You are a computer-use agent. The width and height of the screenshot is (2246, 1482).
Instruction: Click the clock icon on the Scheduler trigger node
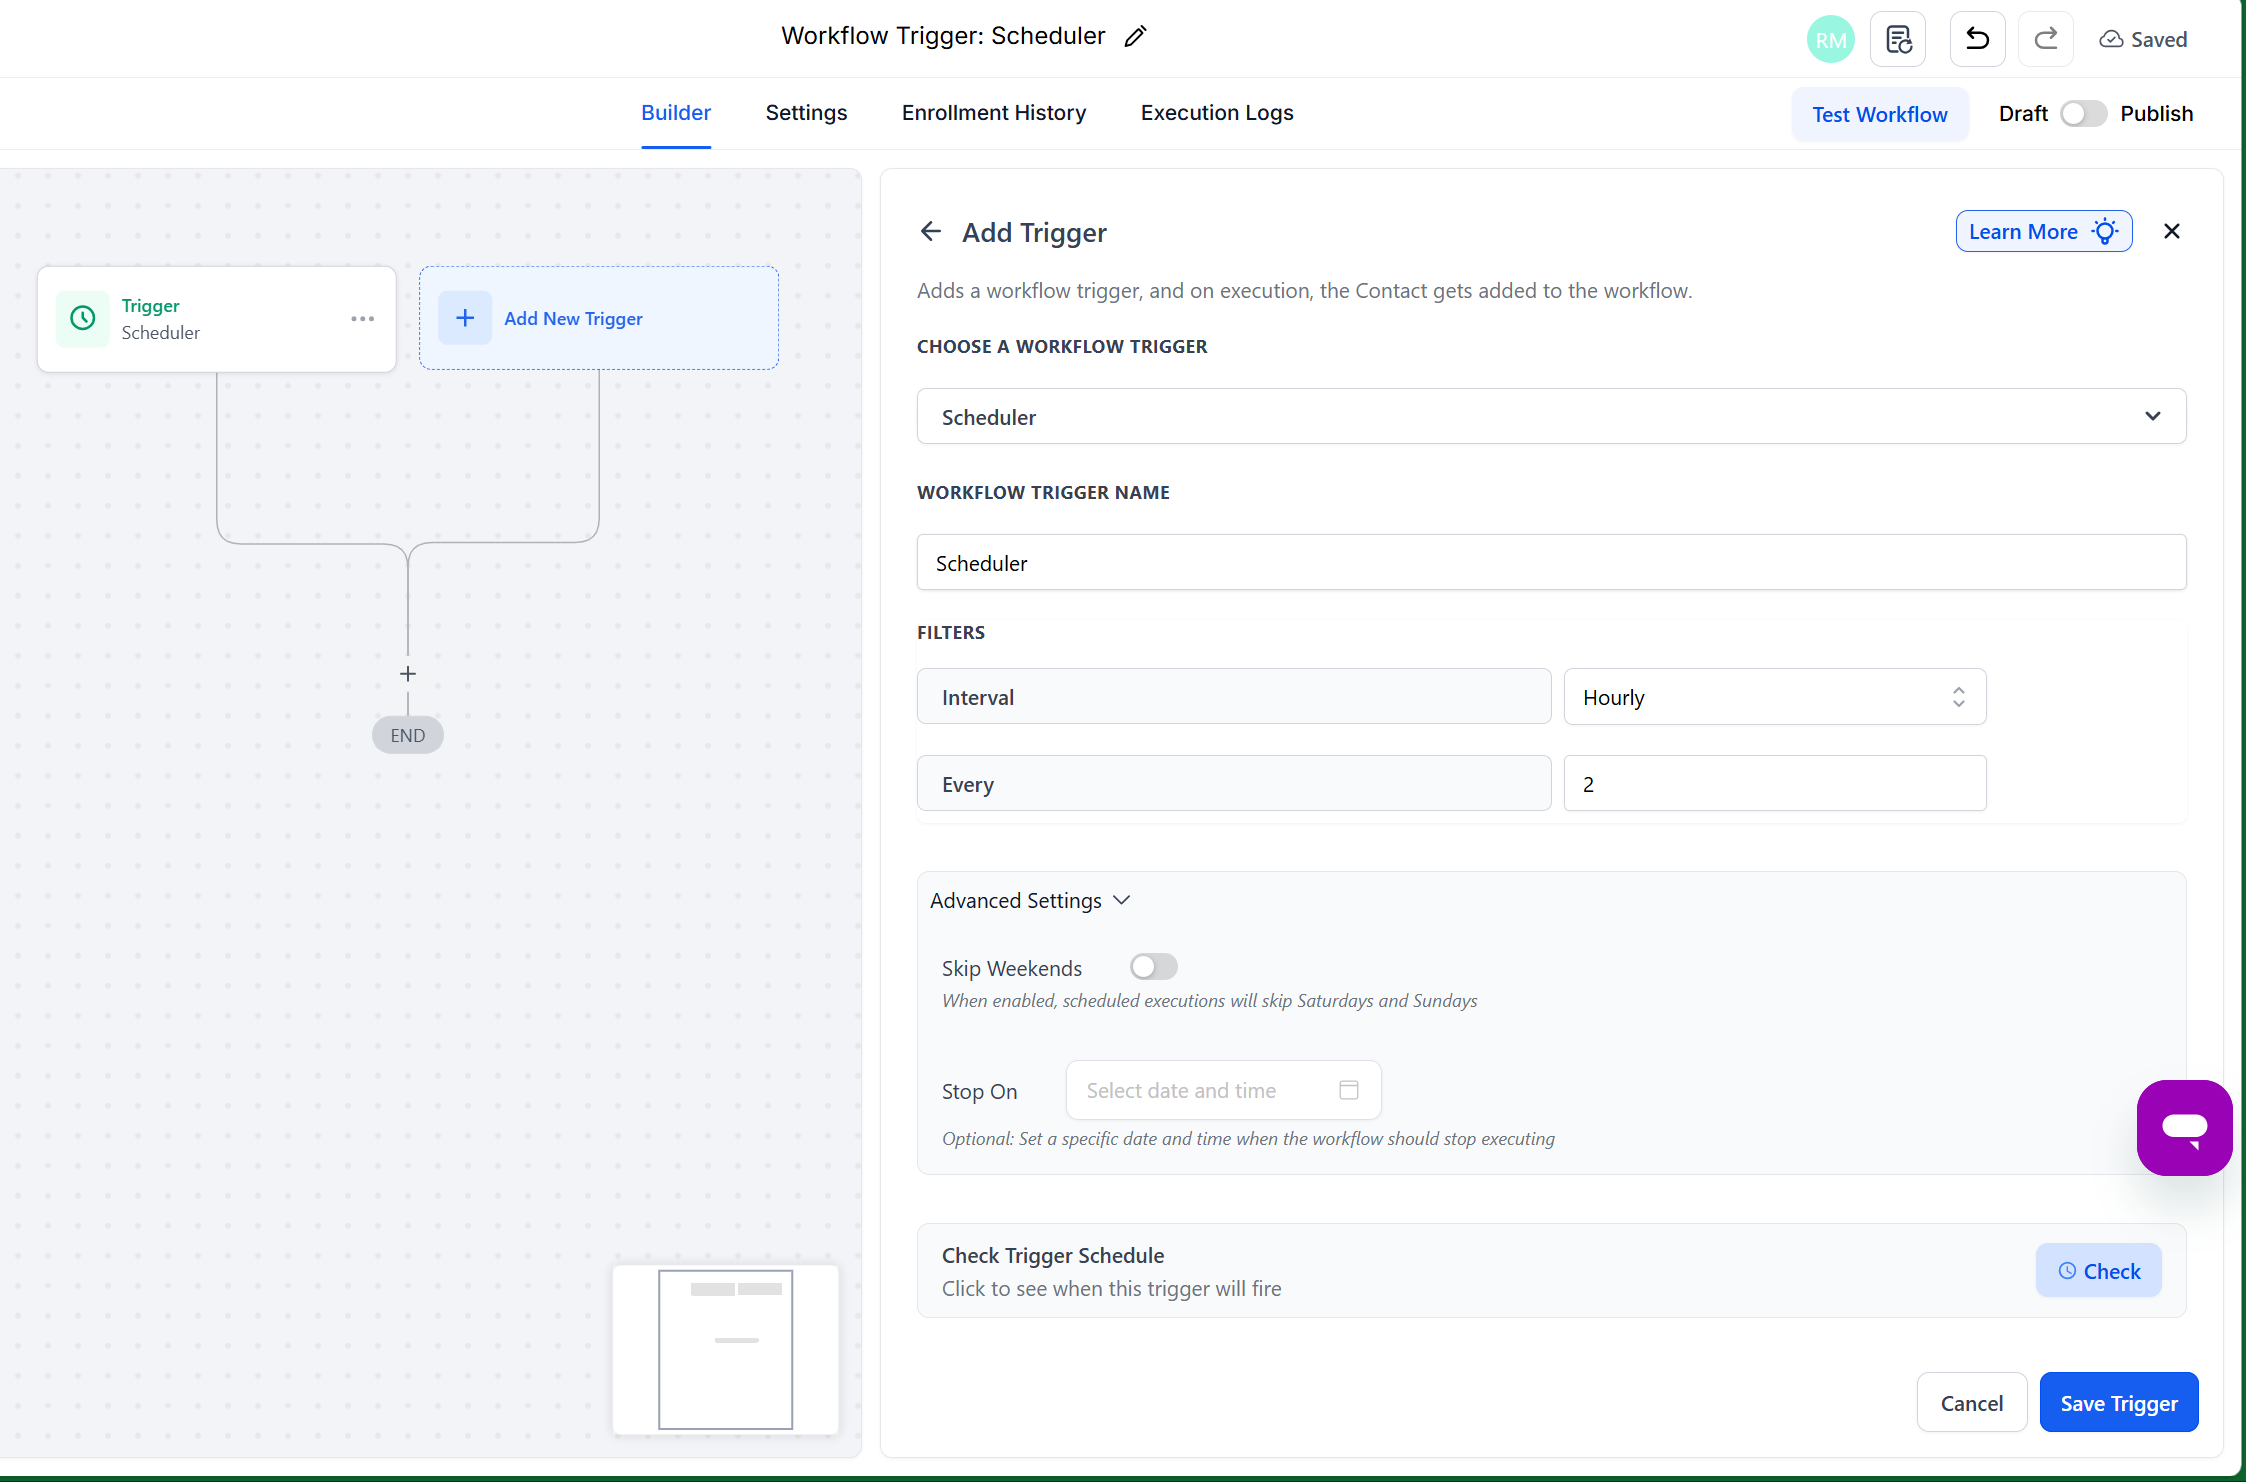(82, 318)
